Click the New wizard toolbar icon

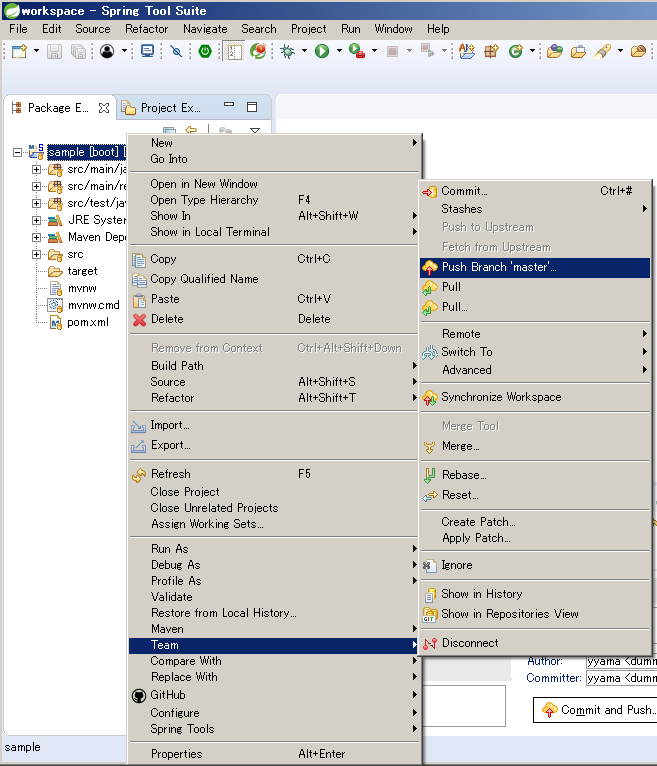[x=20, y=51]
